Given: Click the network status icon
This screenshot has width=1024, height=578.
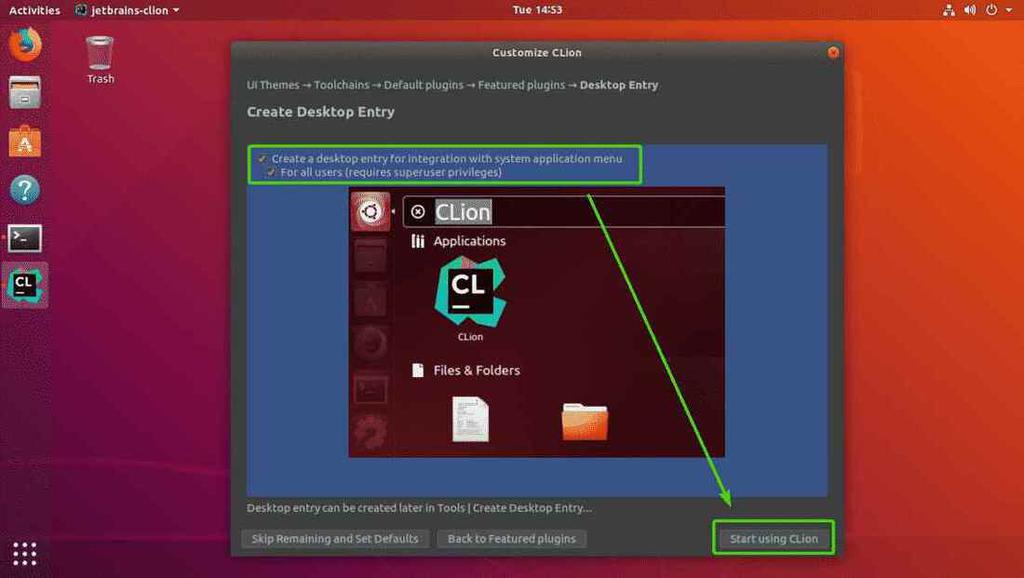Looking at the screenshot, I should tap(949, 10).
